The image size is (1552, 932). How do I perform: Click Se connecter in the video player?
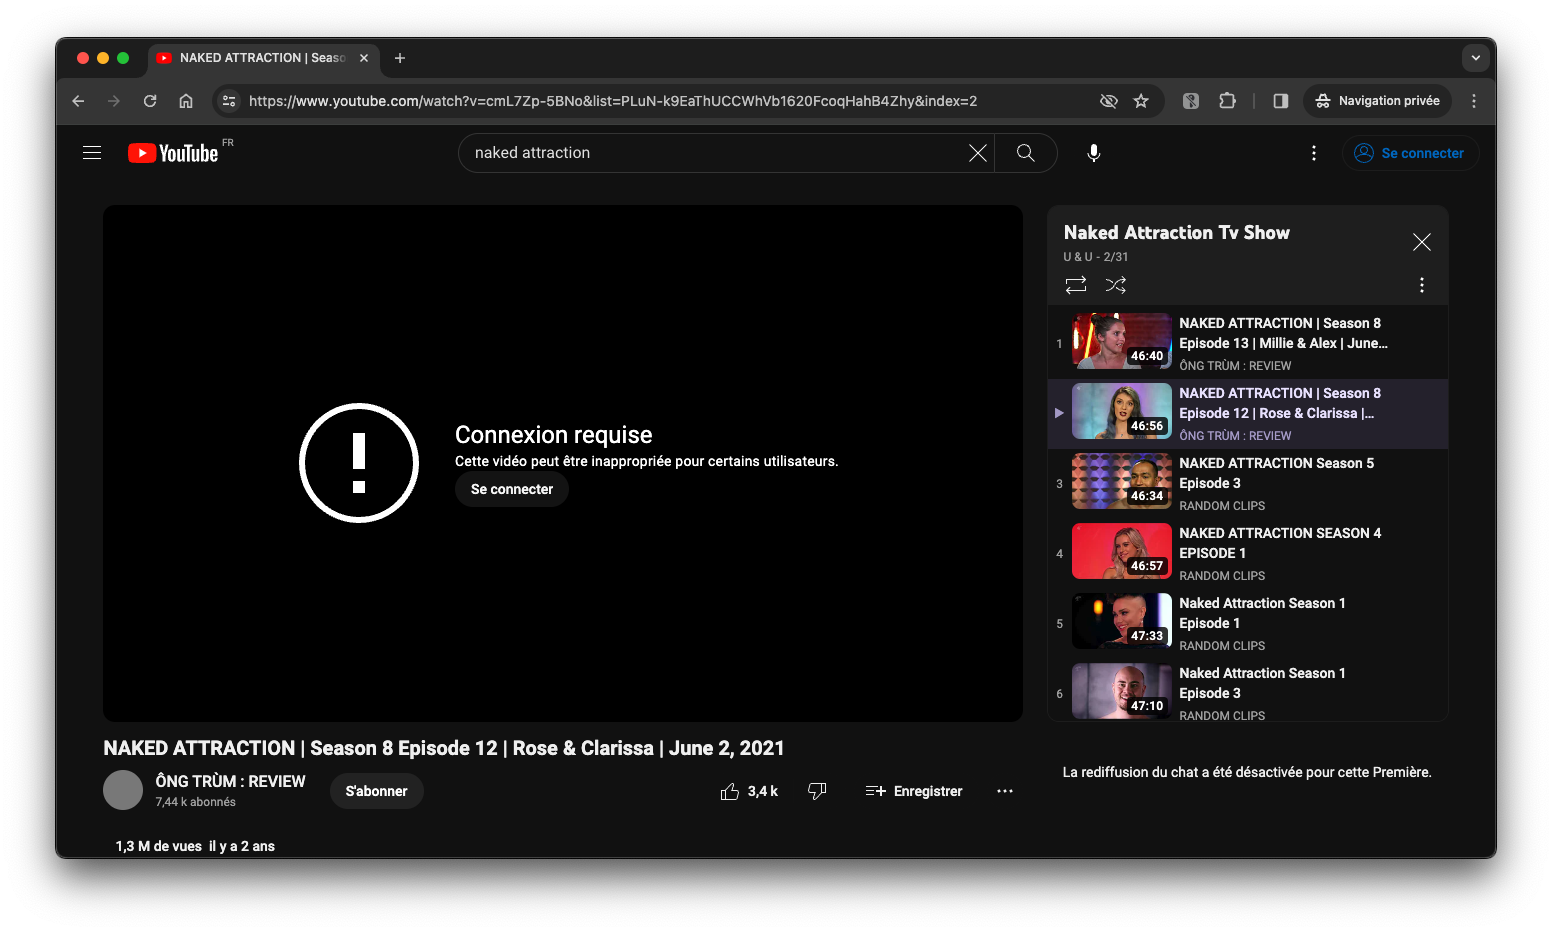[511, 489]
